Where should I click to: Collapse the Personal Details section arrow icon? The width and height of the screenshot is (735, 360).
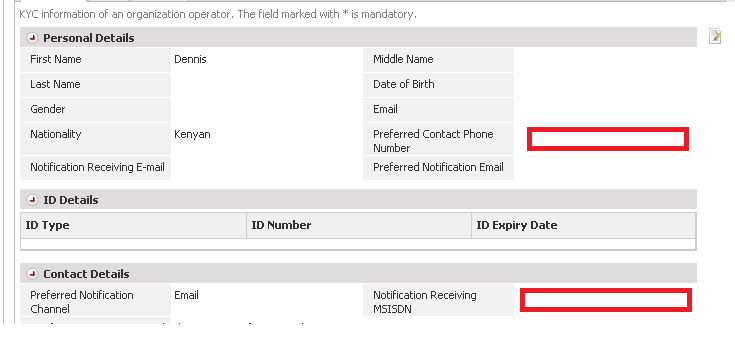[x=32, y=38]
